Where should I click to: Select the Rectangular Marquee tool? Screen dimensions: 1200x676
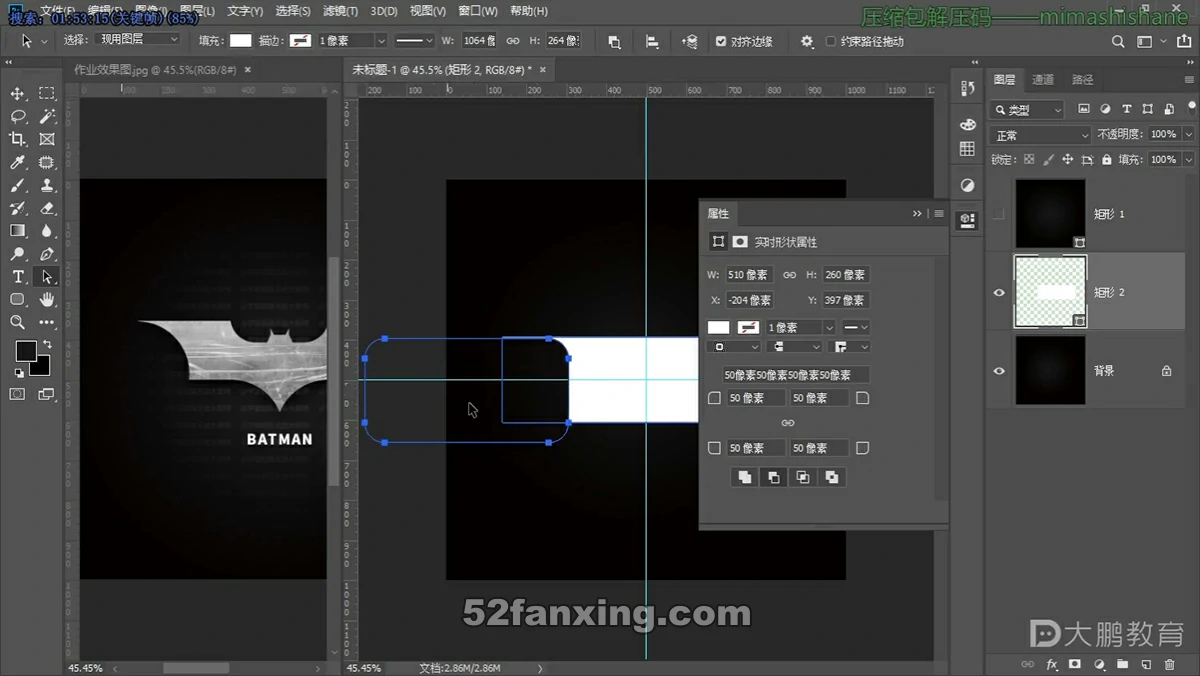point(47,93)
